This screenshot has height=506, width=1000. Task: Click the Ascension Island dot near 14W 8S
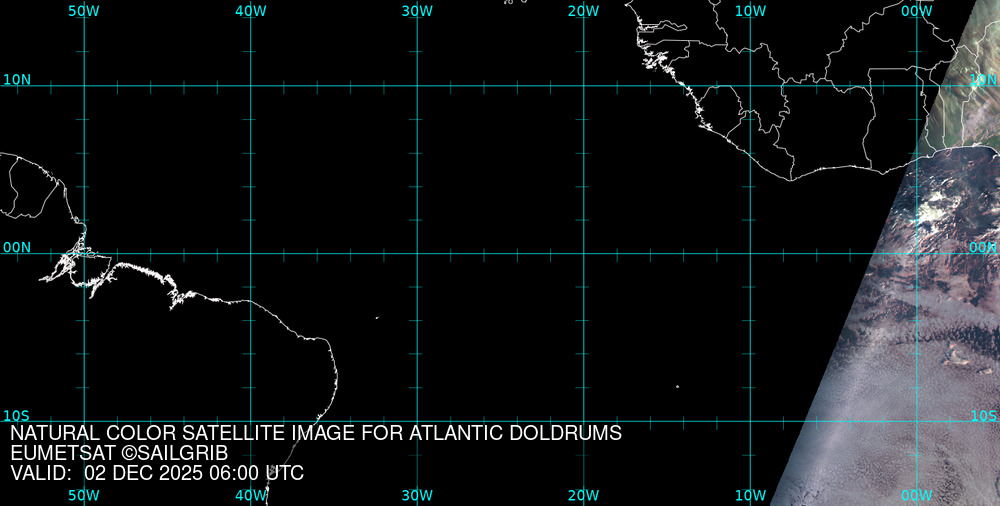(x=677, y=387)
